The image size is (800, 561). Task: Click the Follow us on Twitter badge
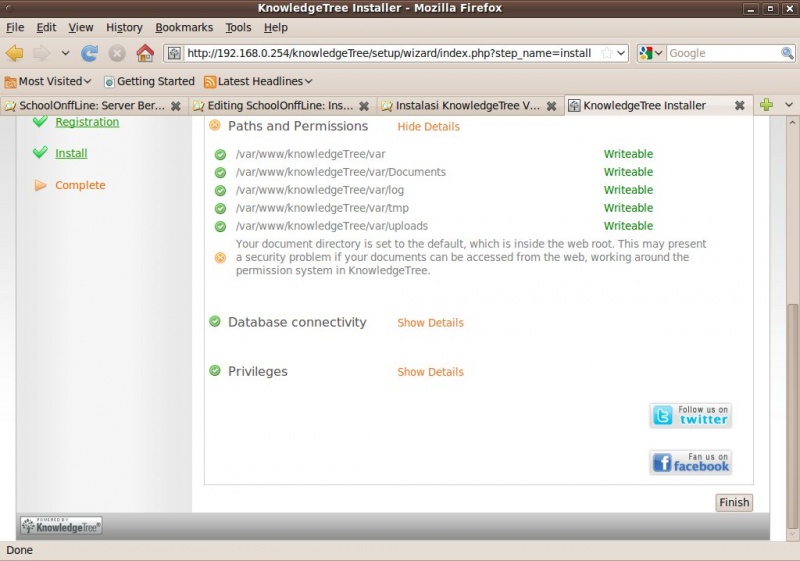(x=690, y=415)
